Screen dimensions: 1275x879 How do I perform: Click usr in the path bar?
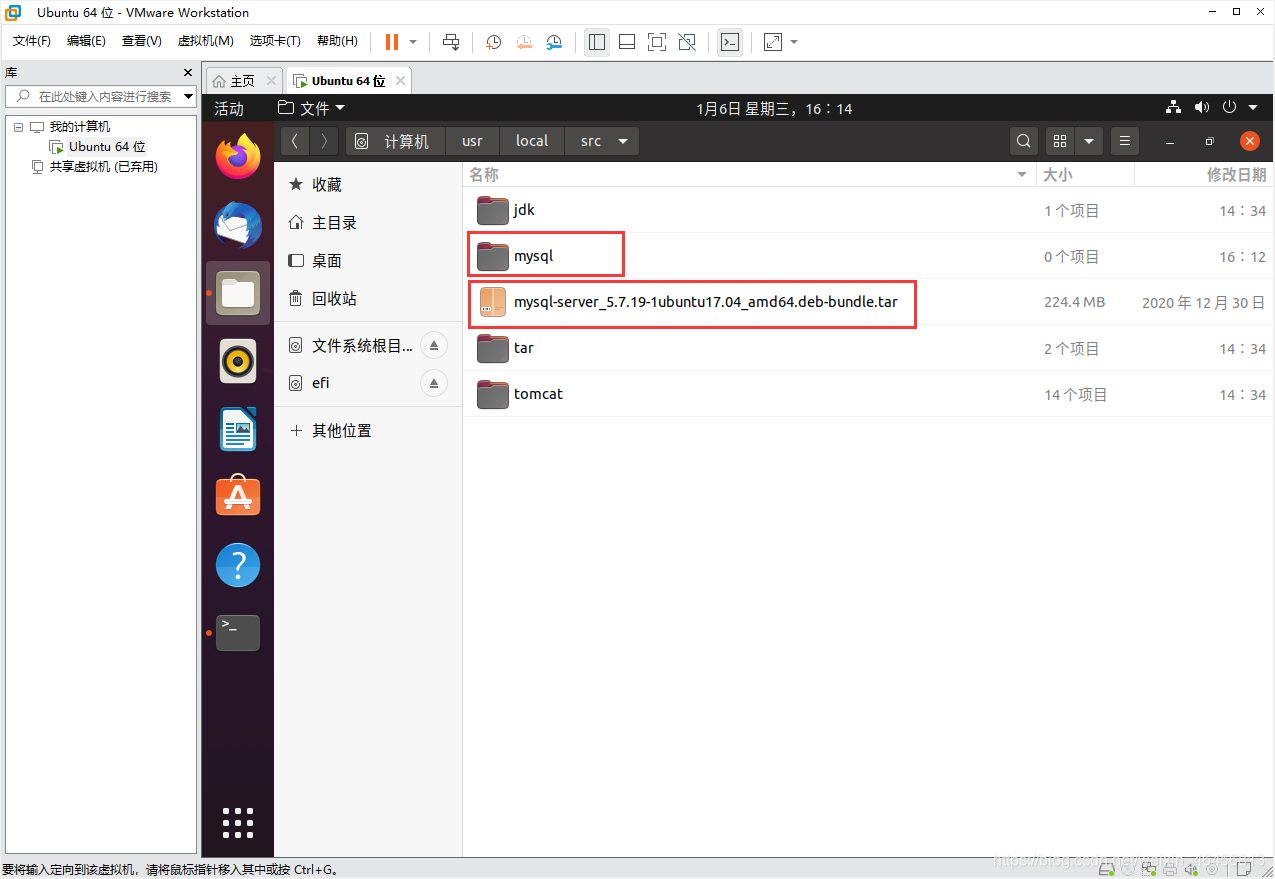472,141
